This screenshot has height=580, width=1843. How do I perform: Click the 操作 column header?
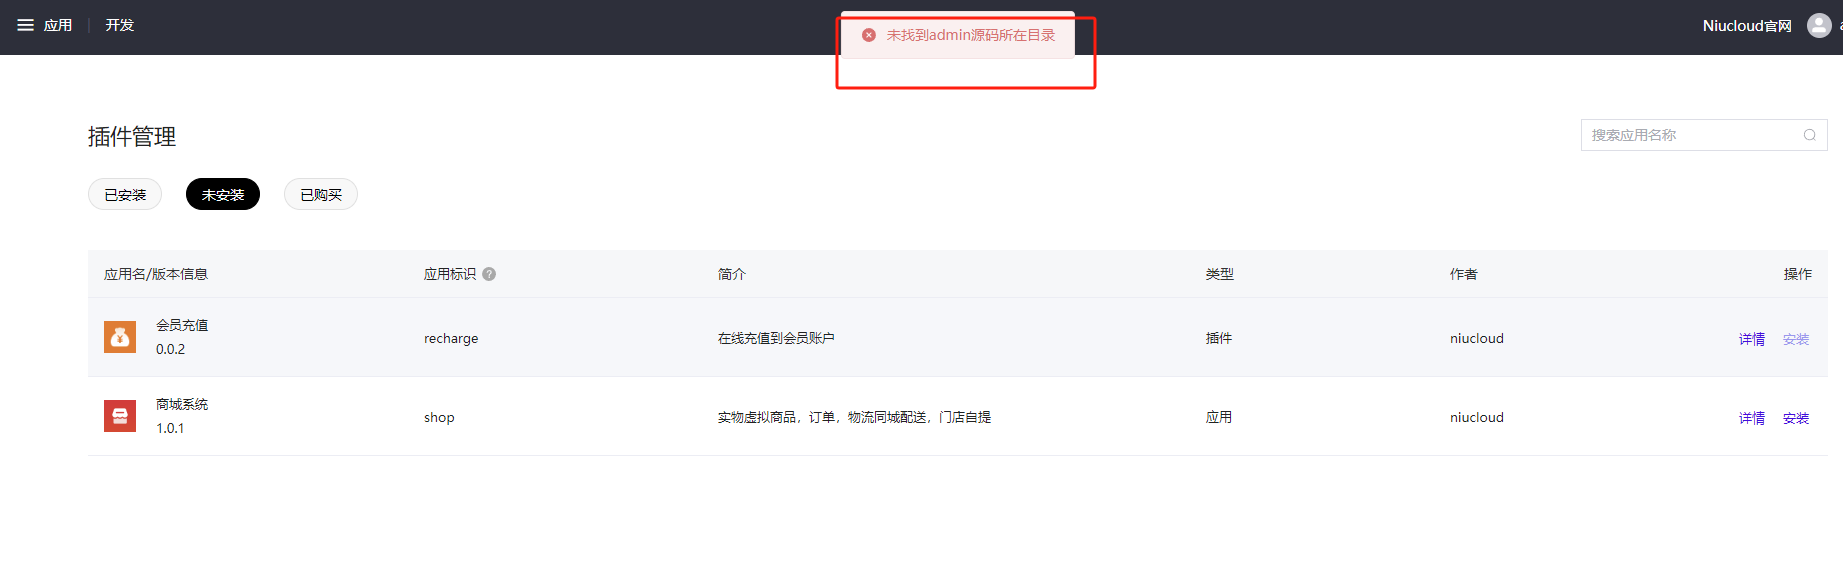pos(1798,274)
